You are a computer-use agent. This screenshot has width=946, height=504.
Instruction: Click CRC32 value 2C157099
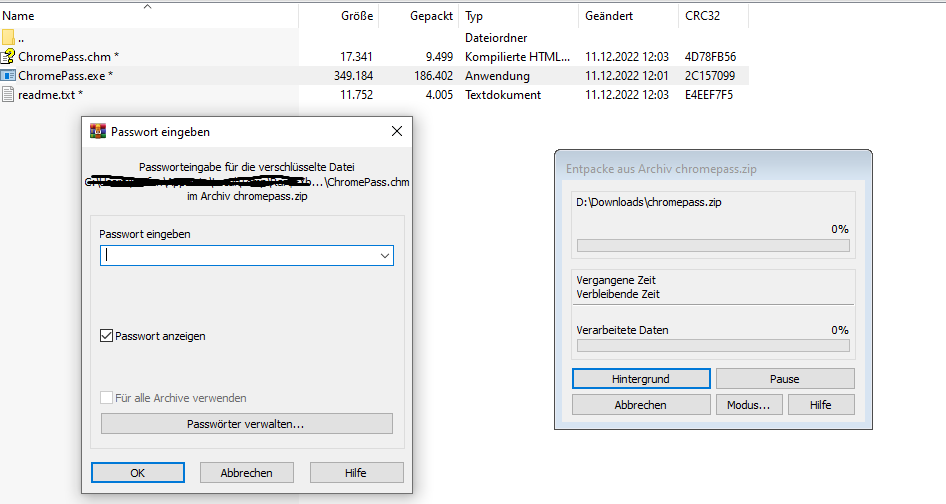tap(710, 76)
